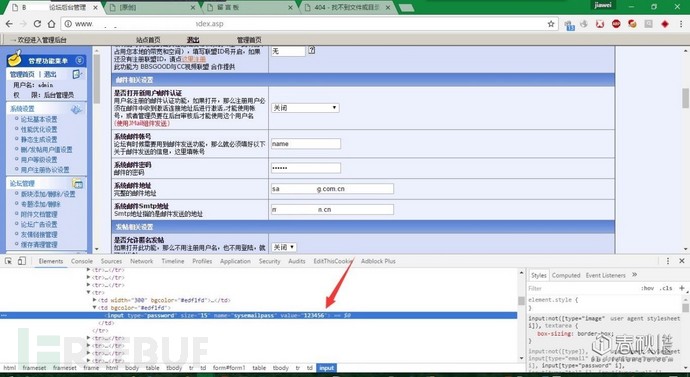This screenshot has height=377, width=690.
Task: Go back with browser back arrow
Action: coord(9,24)
